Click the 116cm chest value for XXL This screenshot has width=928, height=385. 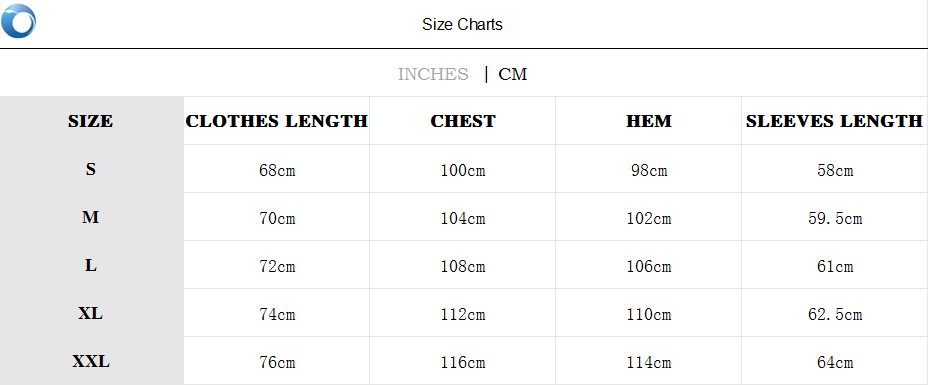(463, 363)
